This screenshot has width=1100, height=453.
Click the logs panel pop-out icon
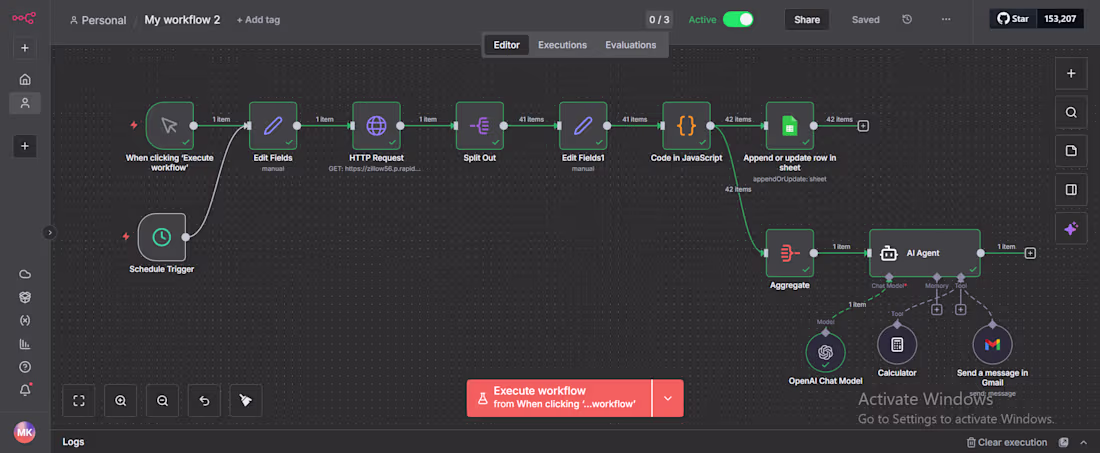click(x=1064, y=442)
